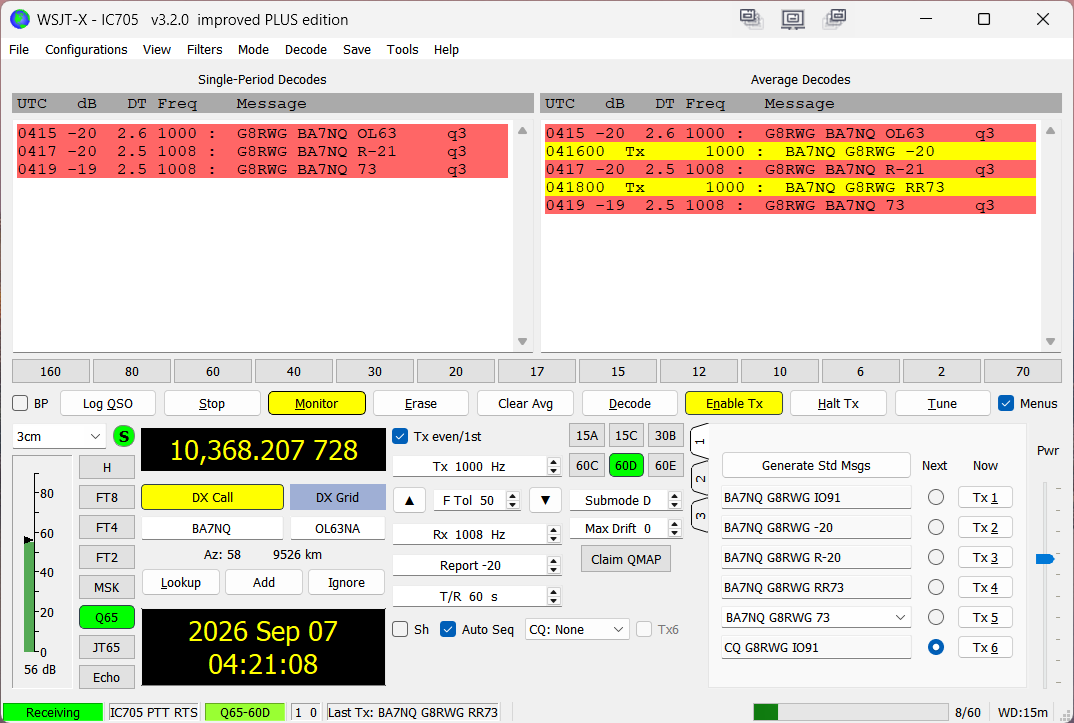
Task: Click Generate Std Msgs button
Action: tap(816, 466)
